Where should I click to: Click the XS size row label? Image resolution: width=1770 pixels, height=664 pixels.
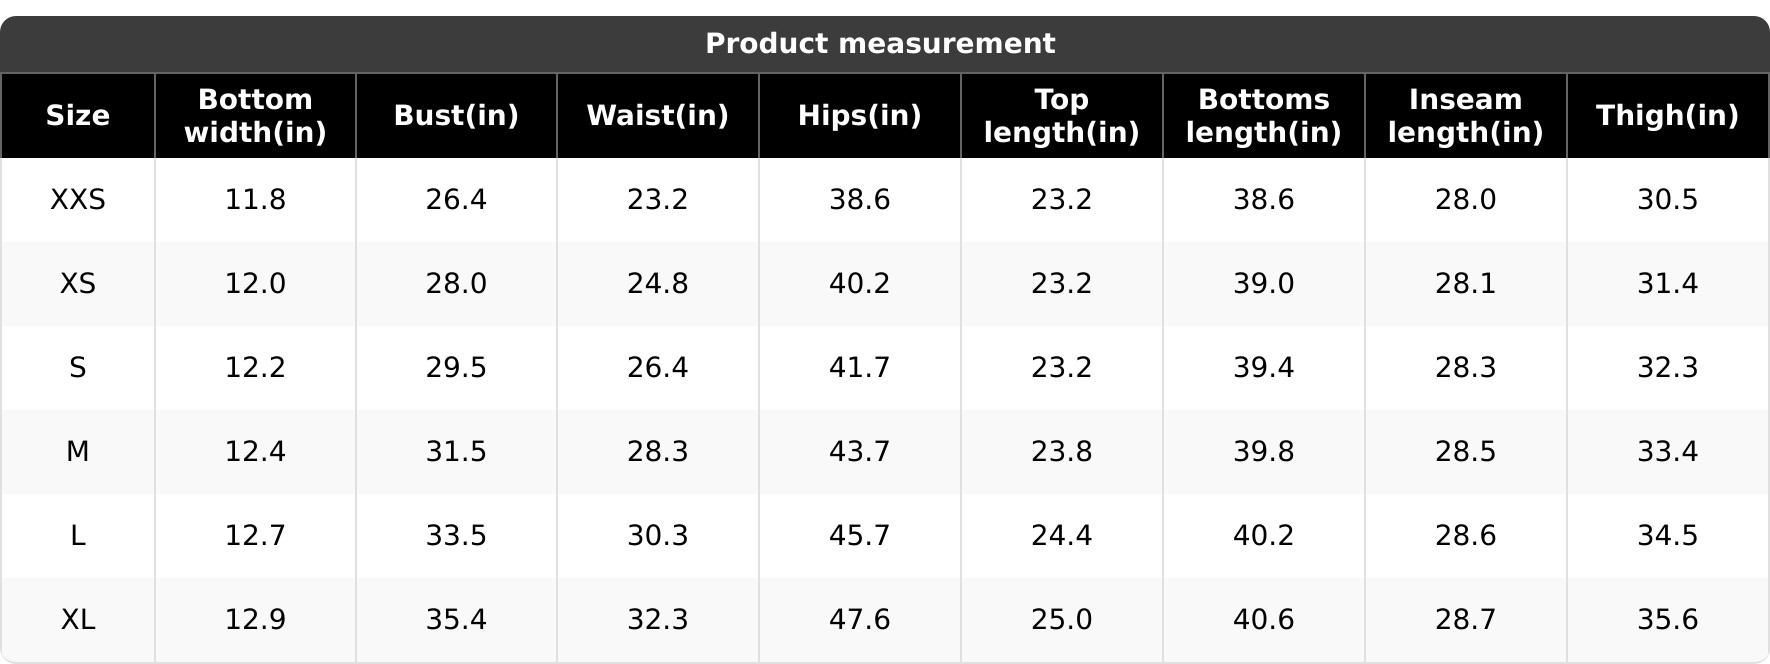(x=78, y=284)
